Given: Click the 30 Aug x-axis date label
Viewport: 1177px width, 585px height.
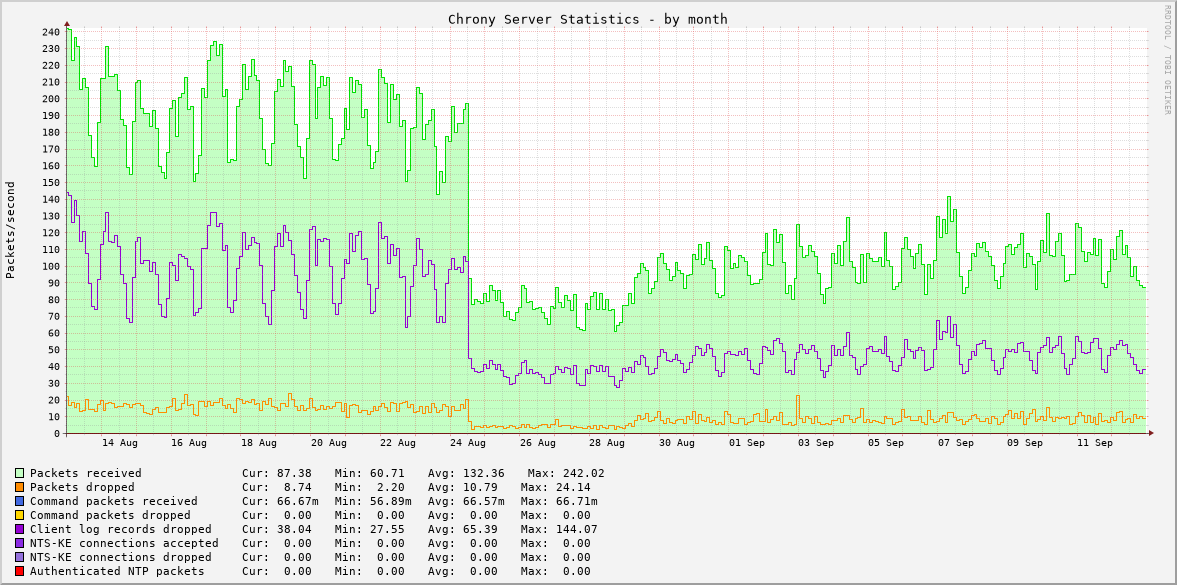Looking at the screenshot, I should coord(676,443).
